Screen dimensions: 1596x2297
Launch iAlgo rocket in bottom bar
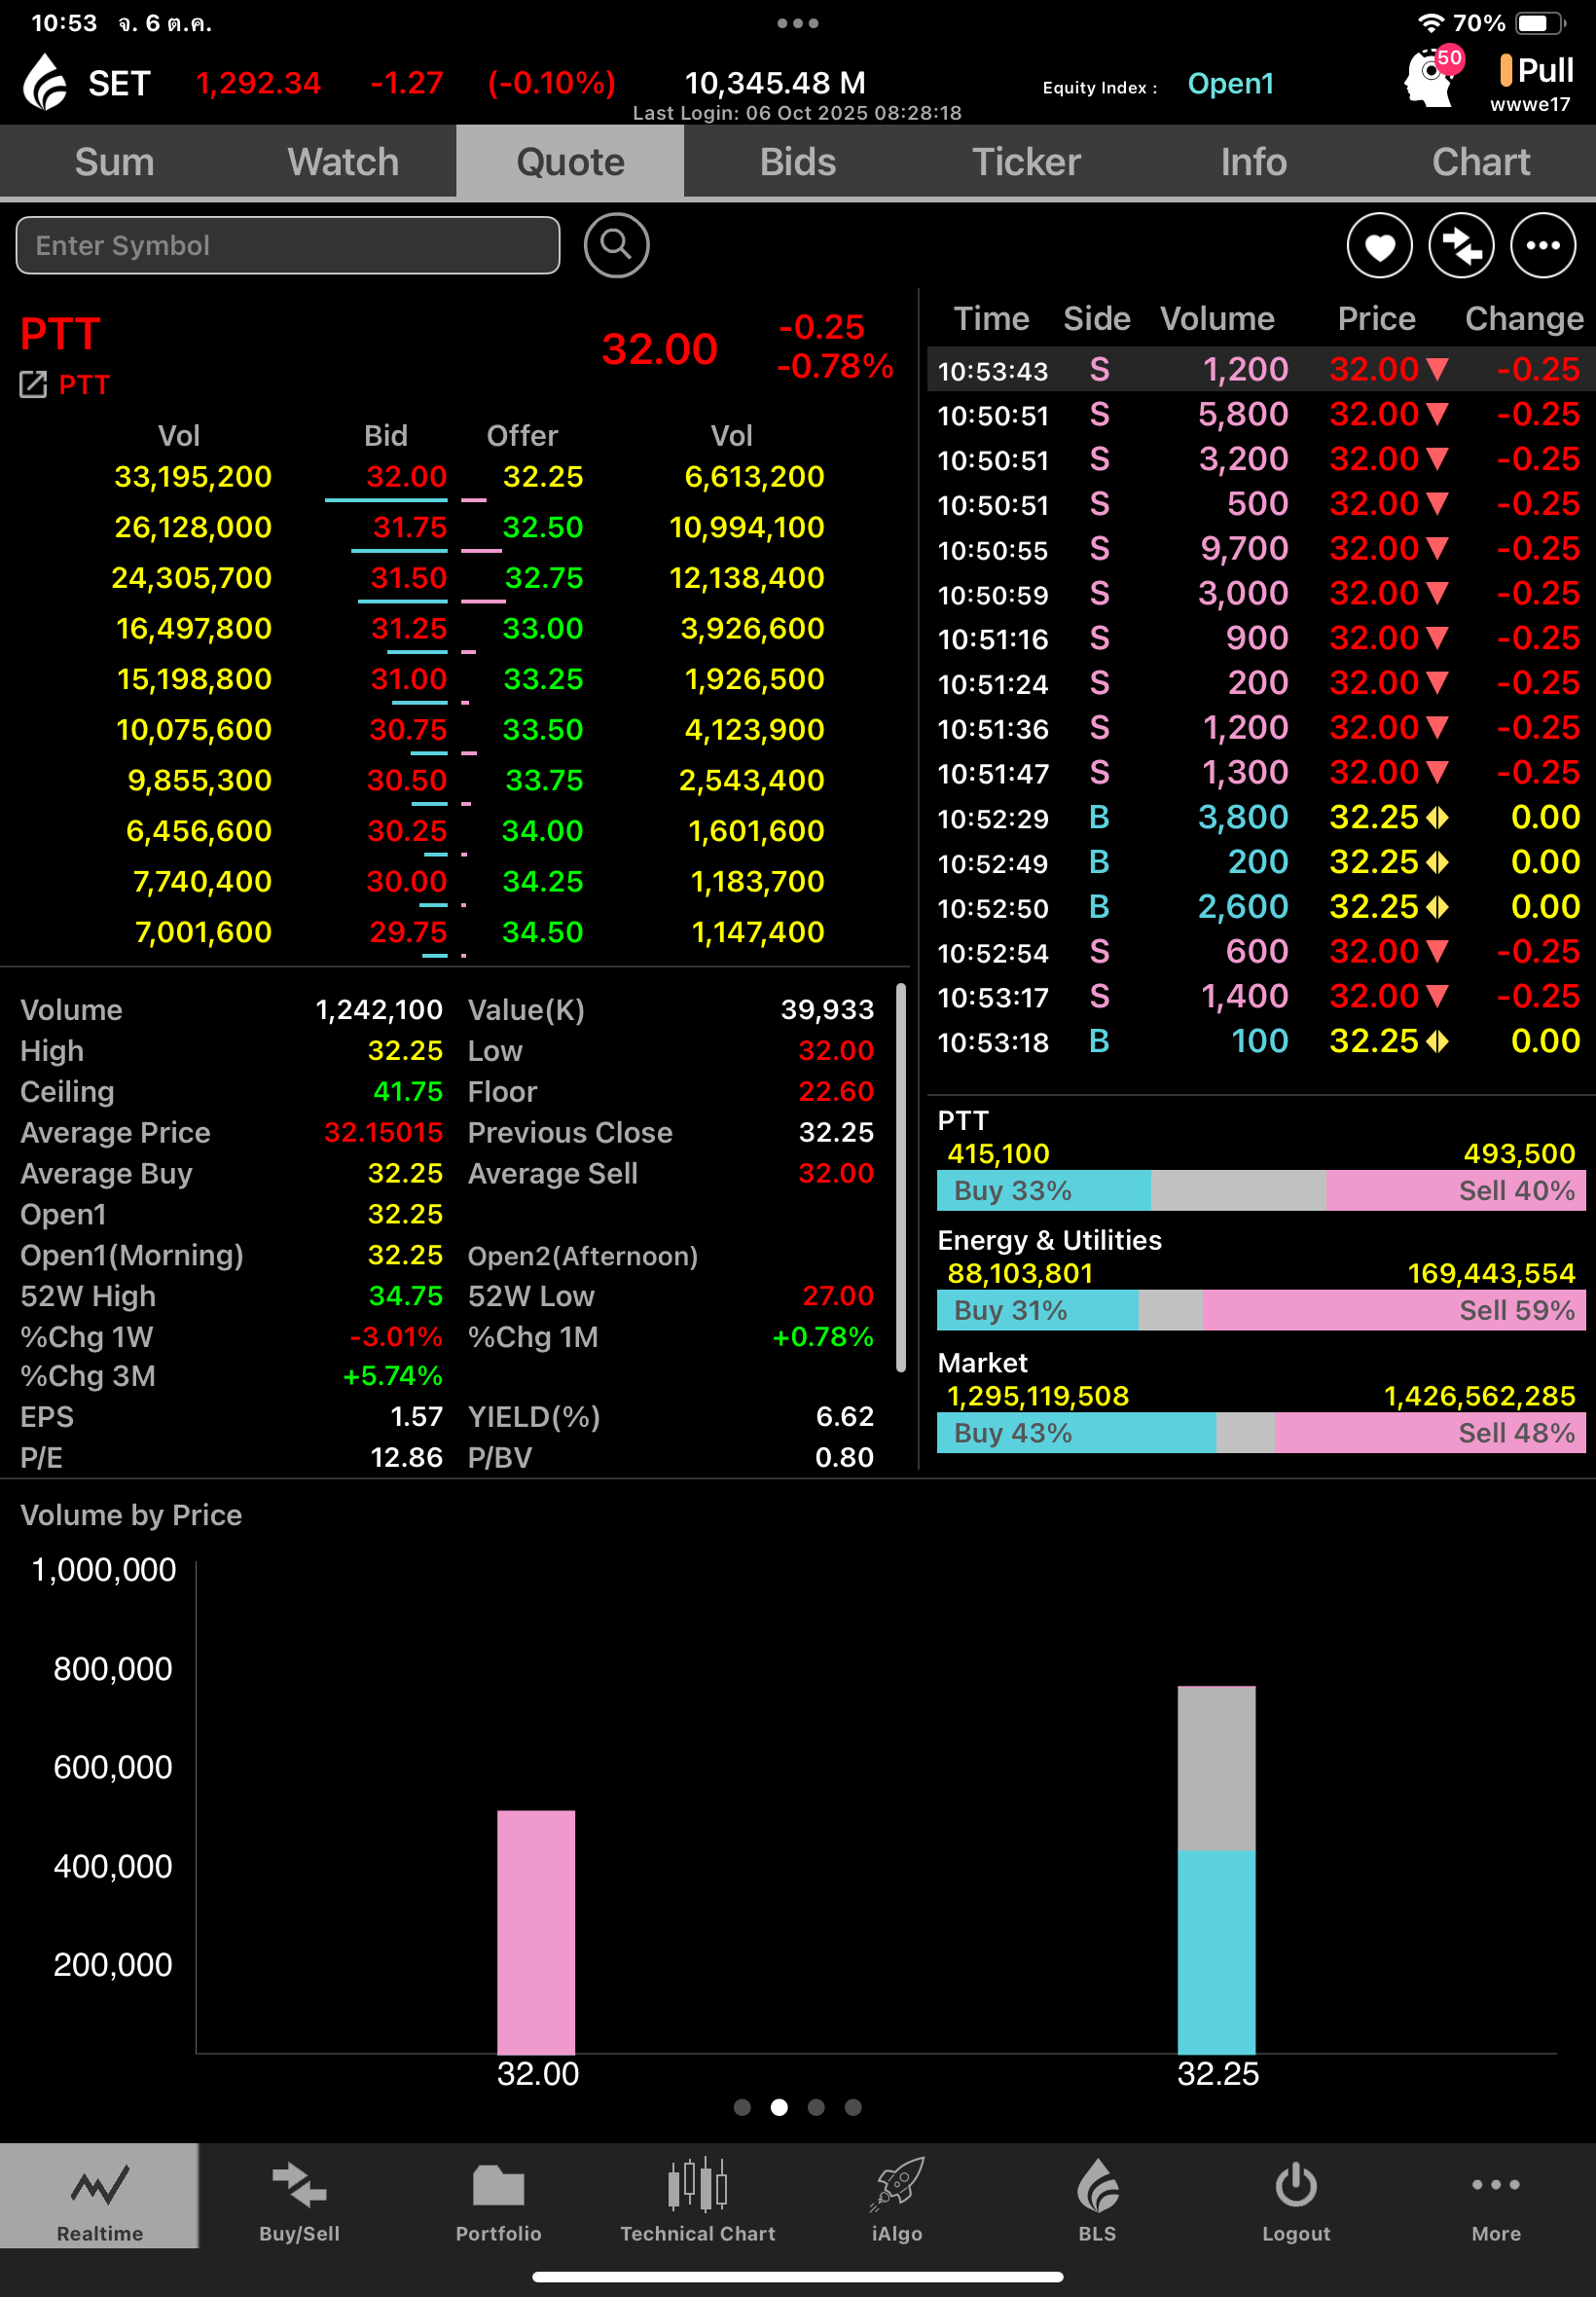tap(897, 2196)
